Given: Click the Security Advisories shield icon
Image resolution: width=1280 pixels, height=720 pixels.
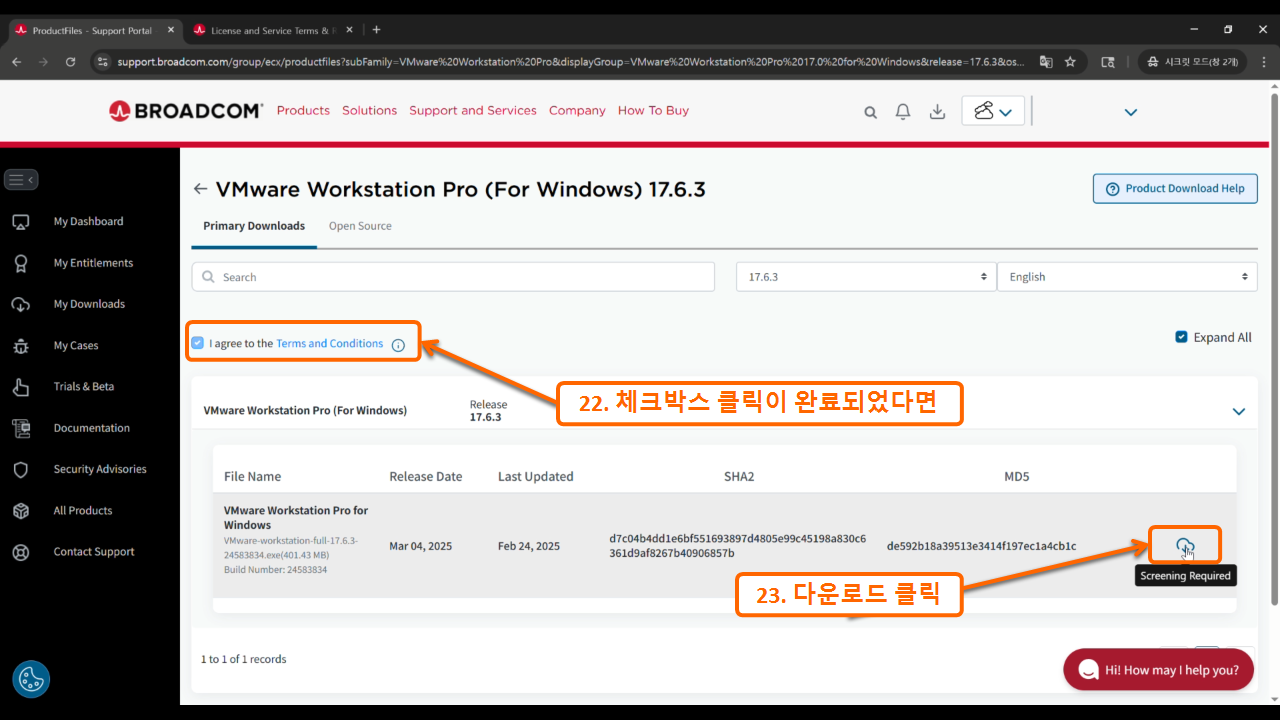Looking at the screenshot, I should click(x=20, y=470).
